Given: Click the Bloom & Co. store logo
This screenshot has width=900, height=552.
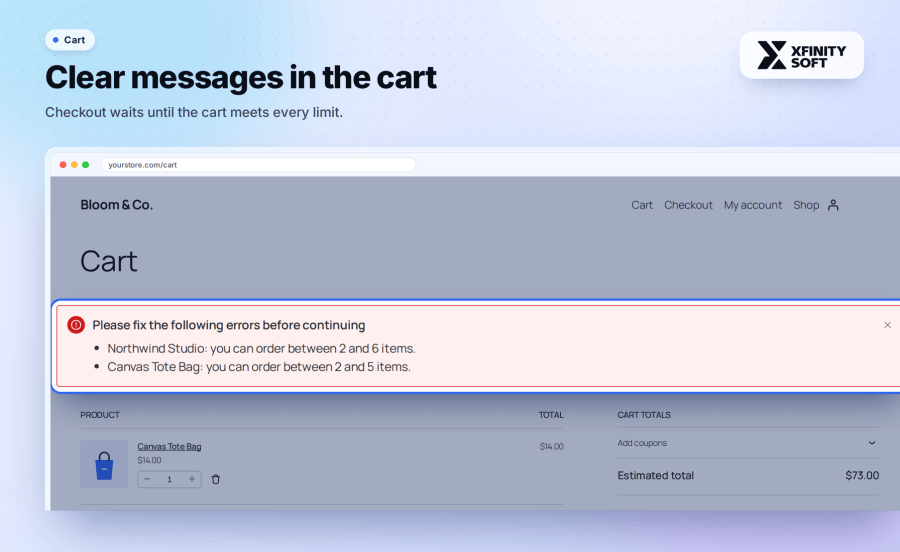Looking at the screenshot, I should click(x=117, y=205).
